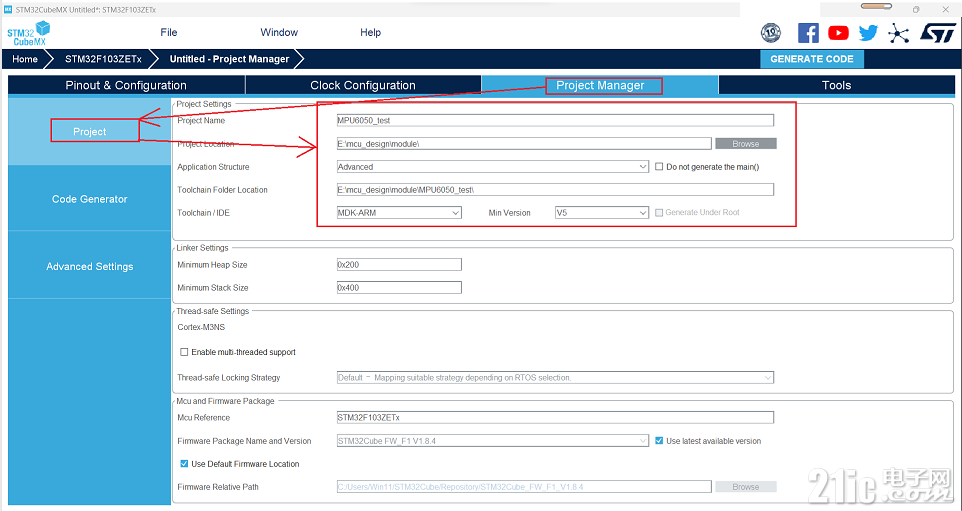Click the ST company logo icon
The width and height of the screenshot is (962, 511).
coord(937,33)
